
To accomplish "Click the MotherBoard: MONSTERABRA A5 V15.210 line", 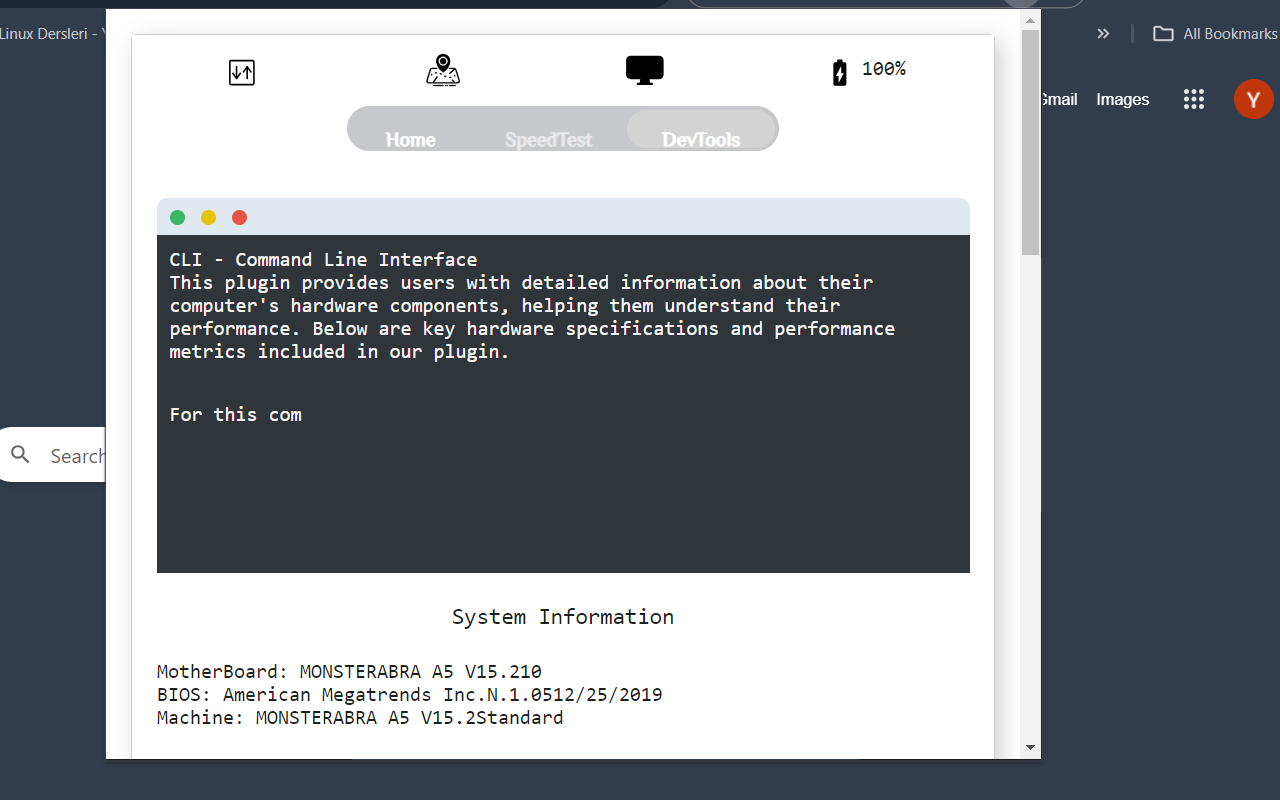I will [x=349, y=672].
